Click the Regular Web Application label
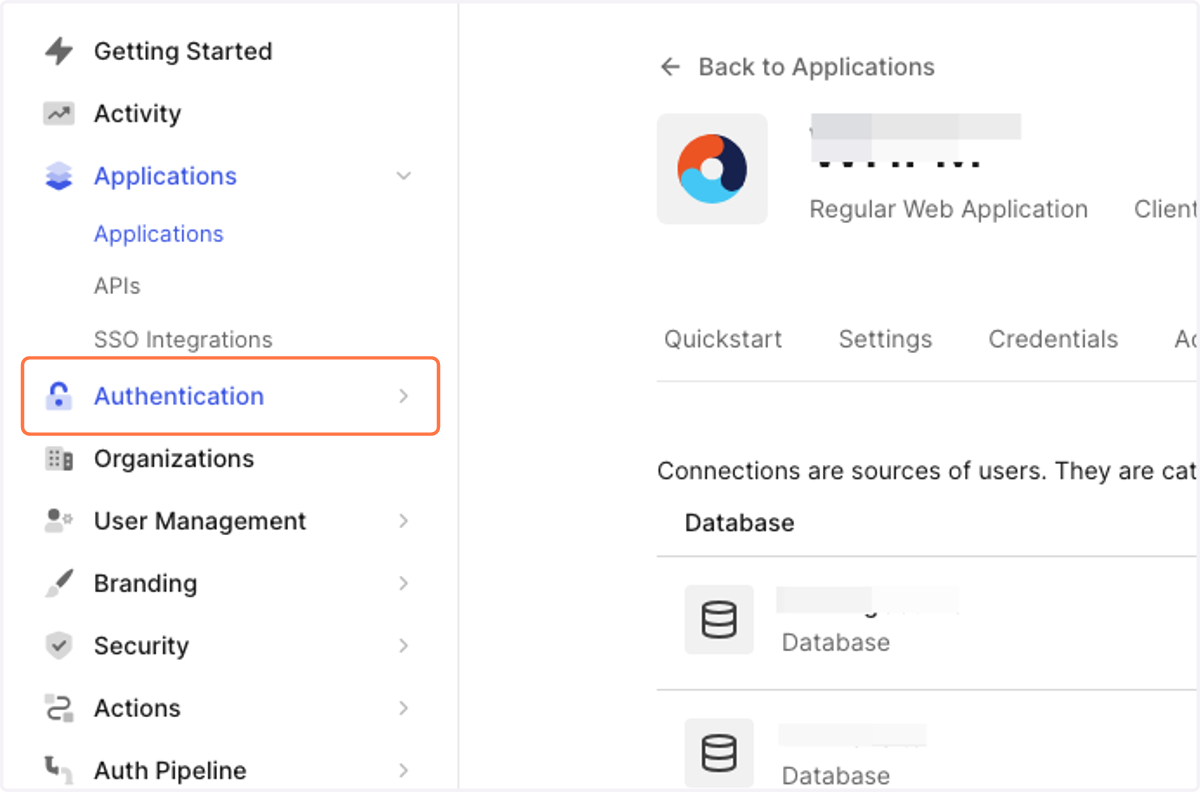Image resolution: width=1200 pixels, height=792 pixels. point(948,209)
